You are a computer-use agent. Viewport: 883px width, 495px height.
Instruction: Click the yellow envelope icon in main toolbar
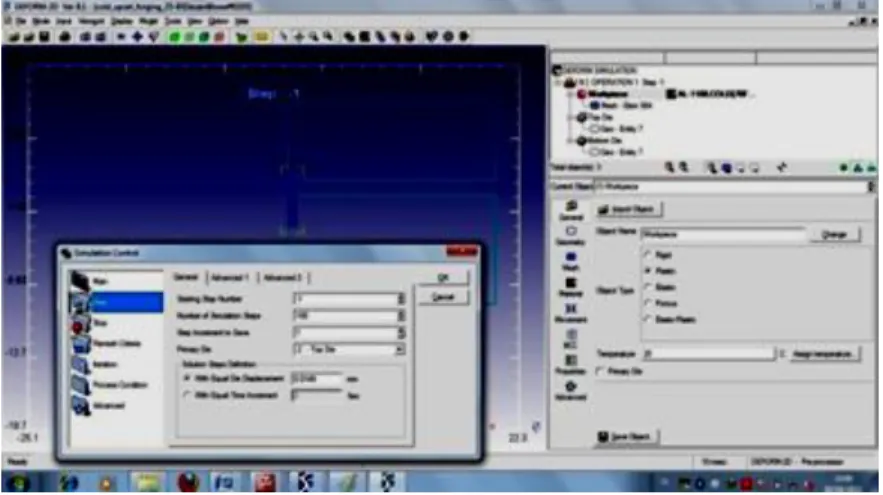262,37
